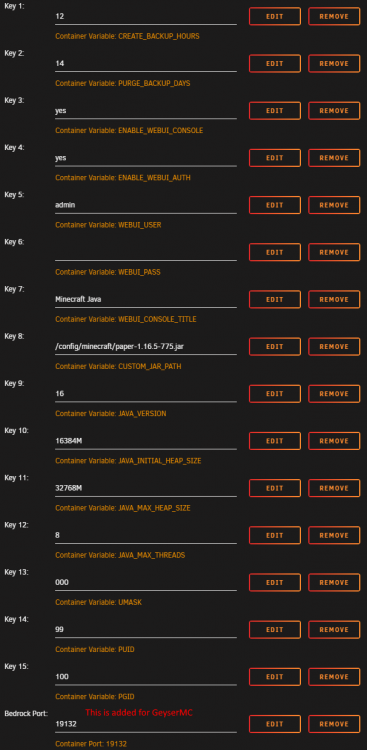Viewport: 367px width, 750px height.
Task: Focus the empty WEBUI_PASS field
Action: (x=146, y=253)
